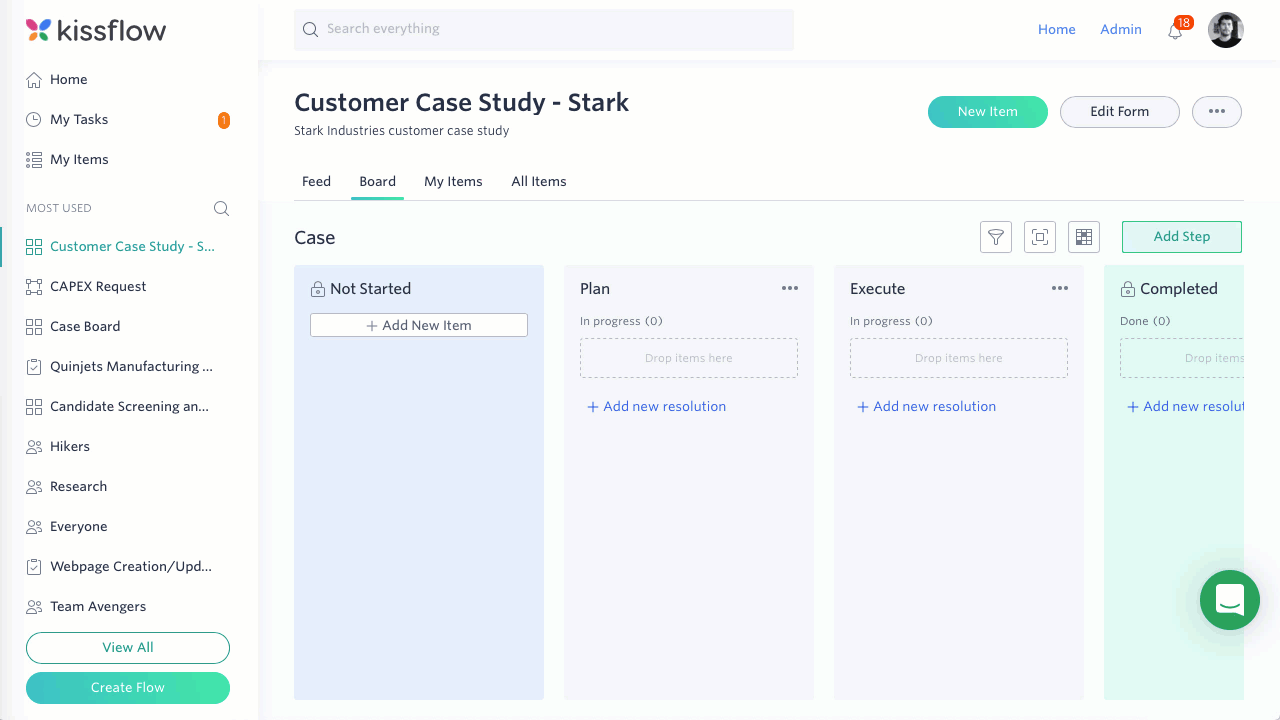This screenshot has width=1280, height=720.
Task: Open the chat support bubble
Action: coord(1230,600)
